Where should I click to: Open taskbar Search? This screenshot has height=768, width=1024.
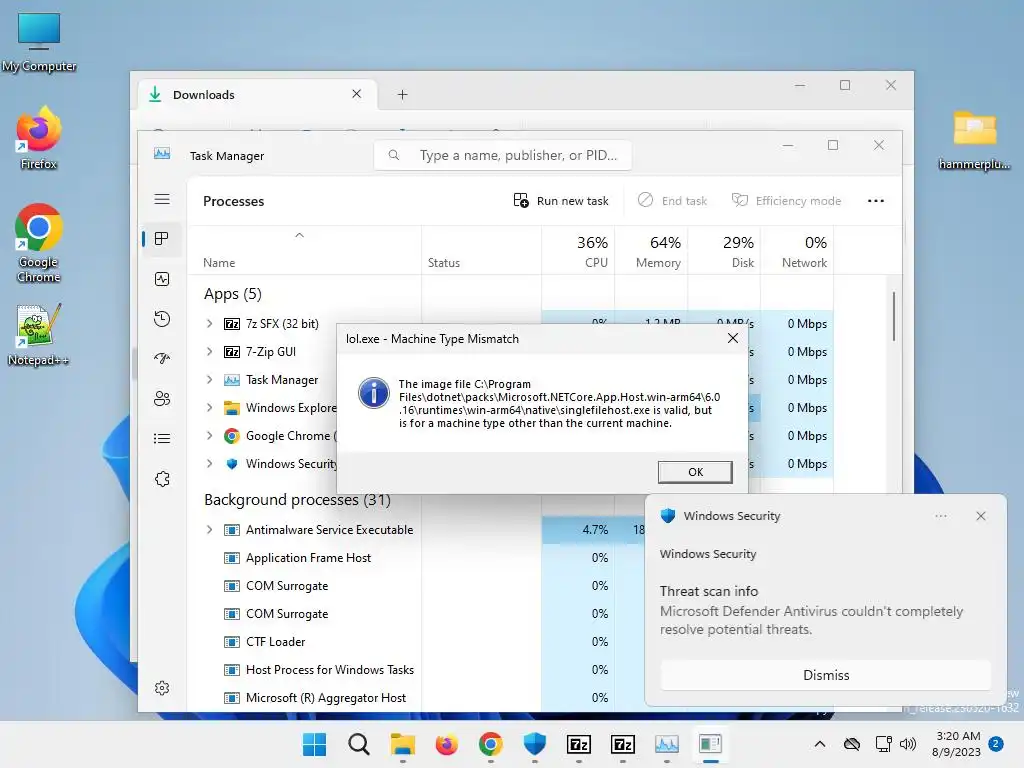[359, 744]
